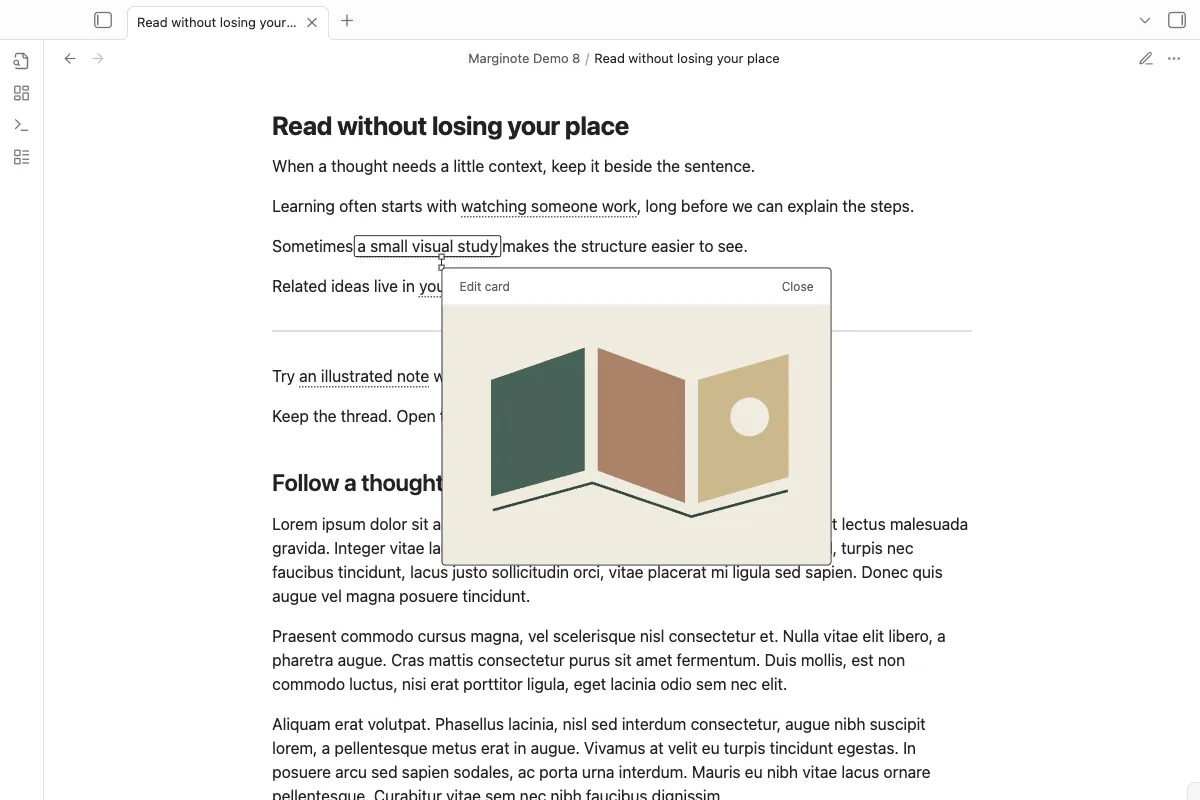This screenshot has height=800, width=1200.
Task: Close the 'Read without losing your...' tab
Action: point(312,22)
